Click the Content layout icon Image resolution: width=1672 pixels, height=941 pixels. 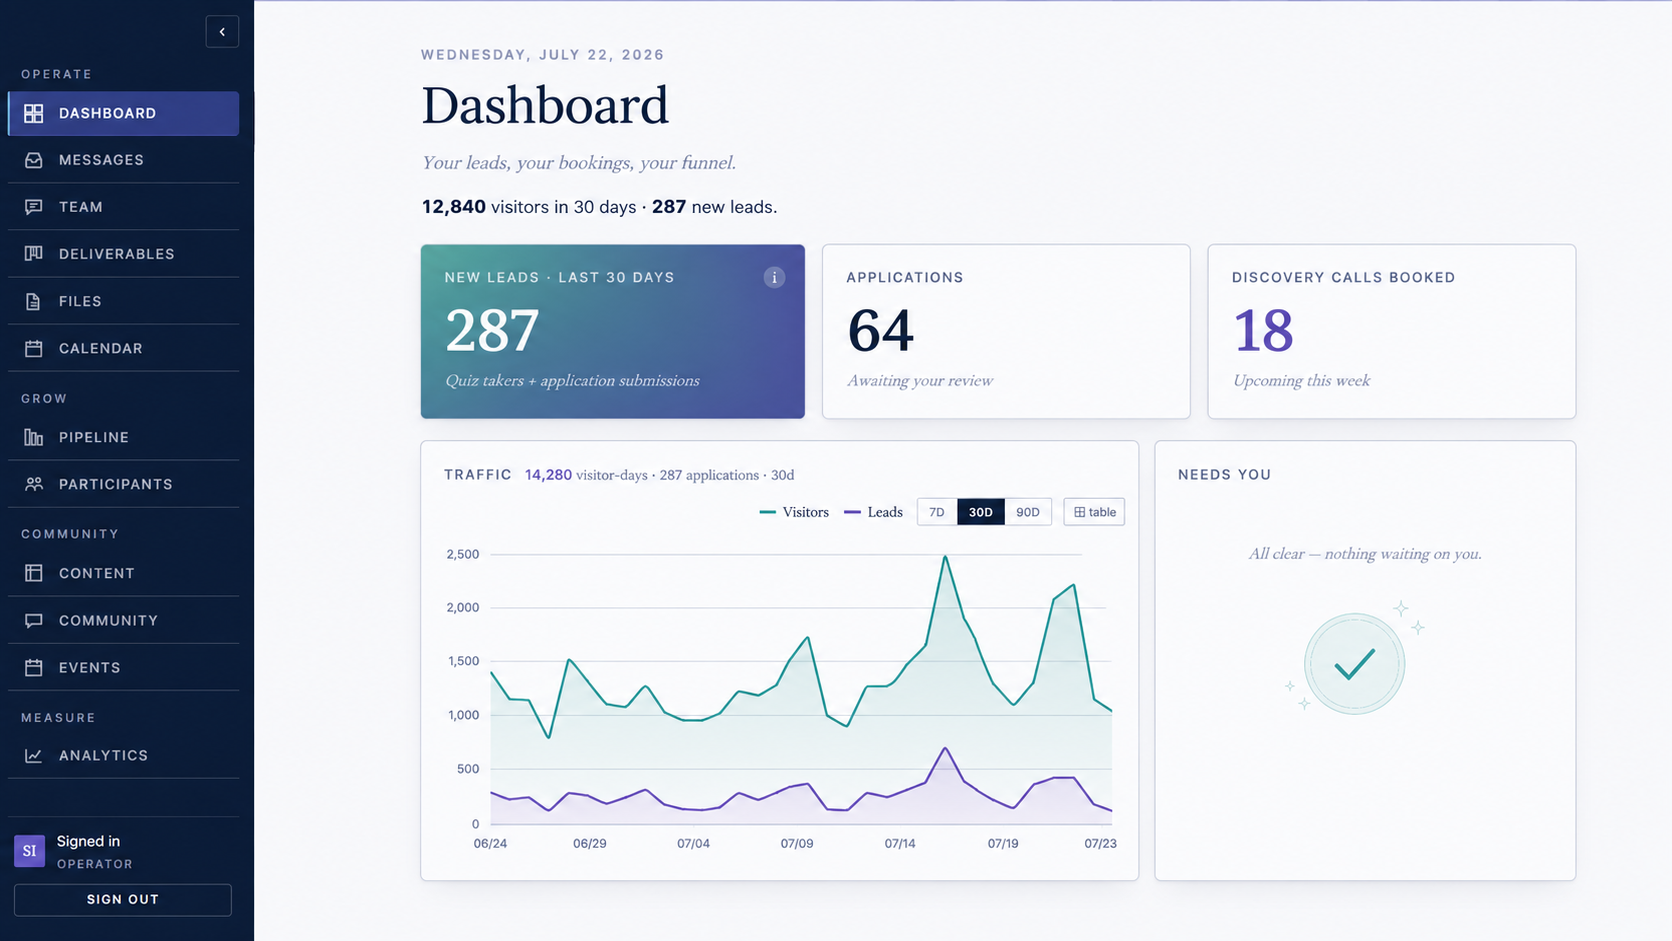click(x=34, y=573)
